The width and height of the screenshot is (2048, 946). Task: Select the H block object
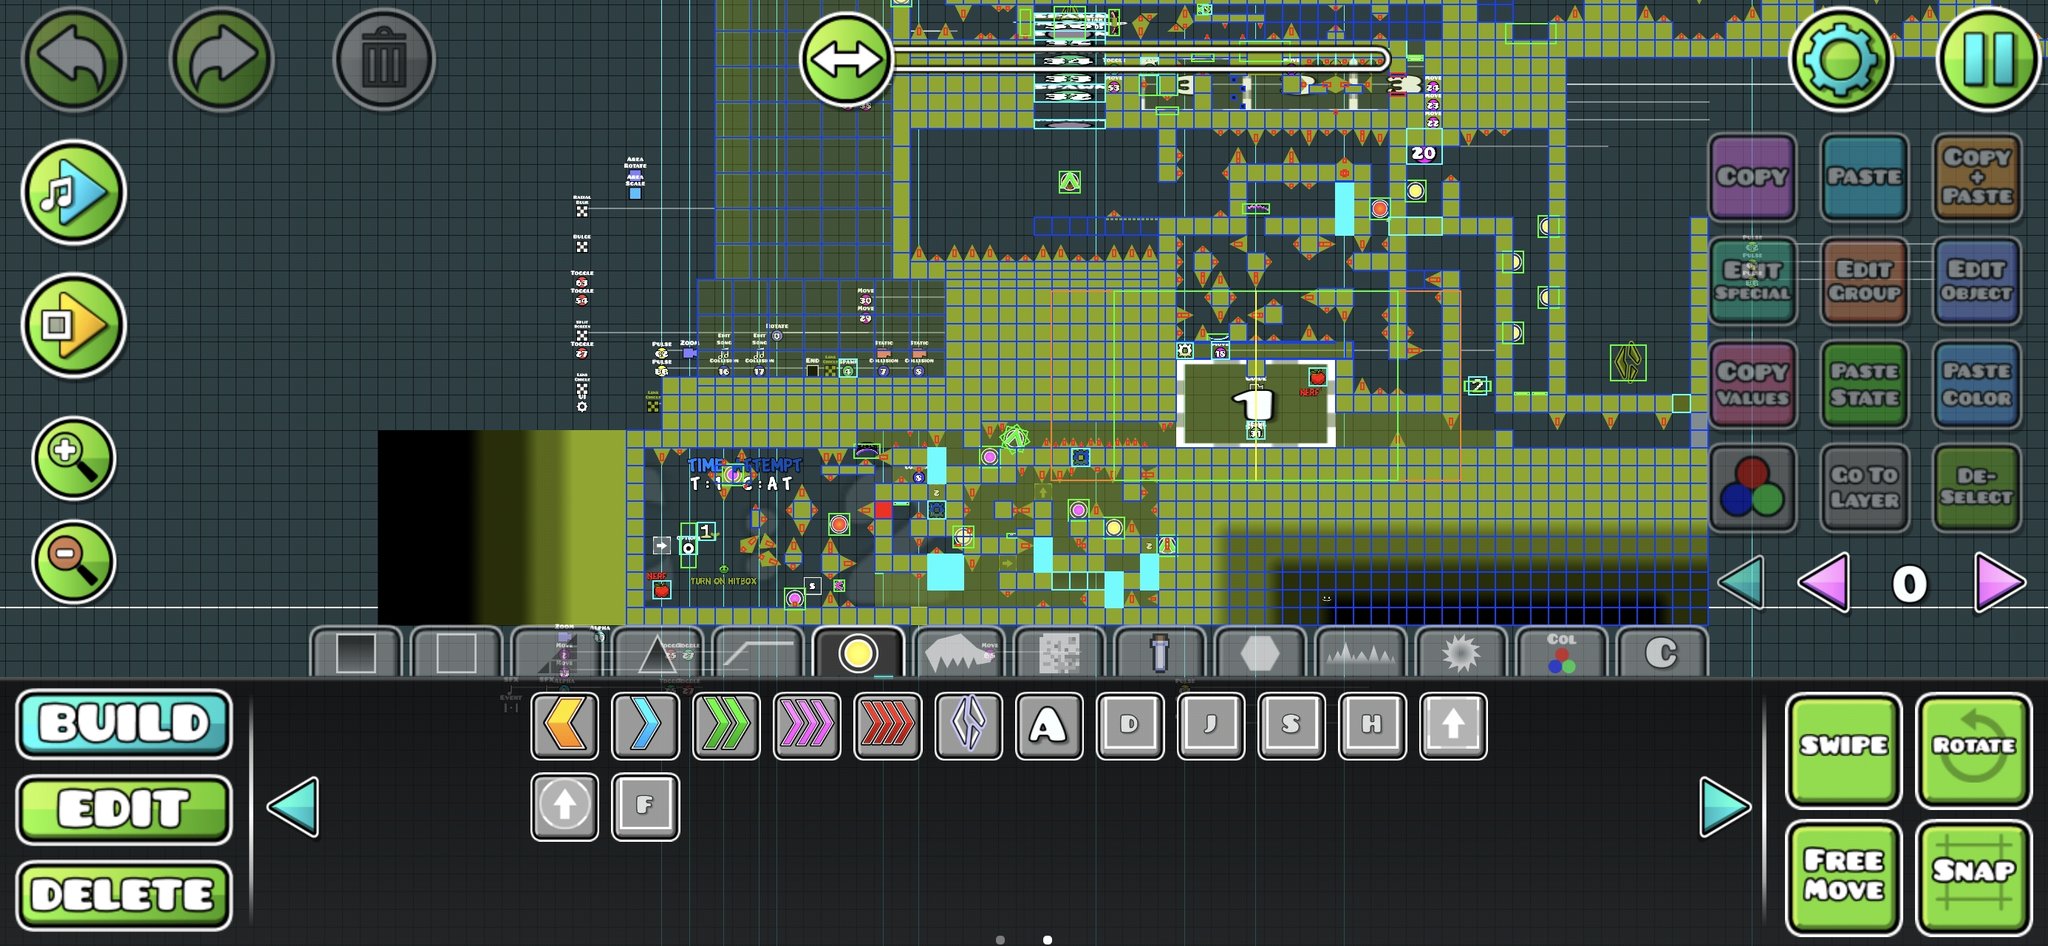[x=1372, y=725]
